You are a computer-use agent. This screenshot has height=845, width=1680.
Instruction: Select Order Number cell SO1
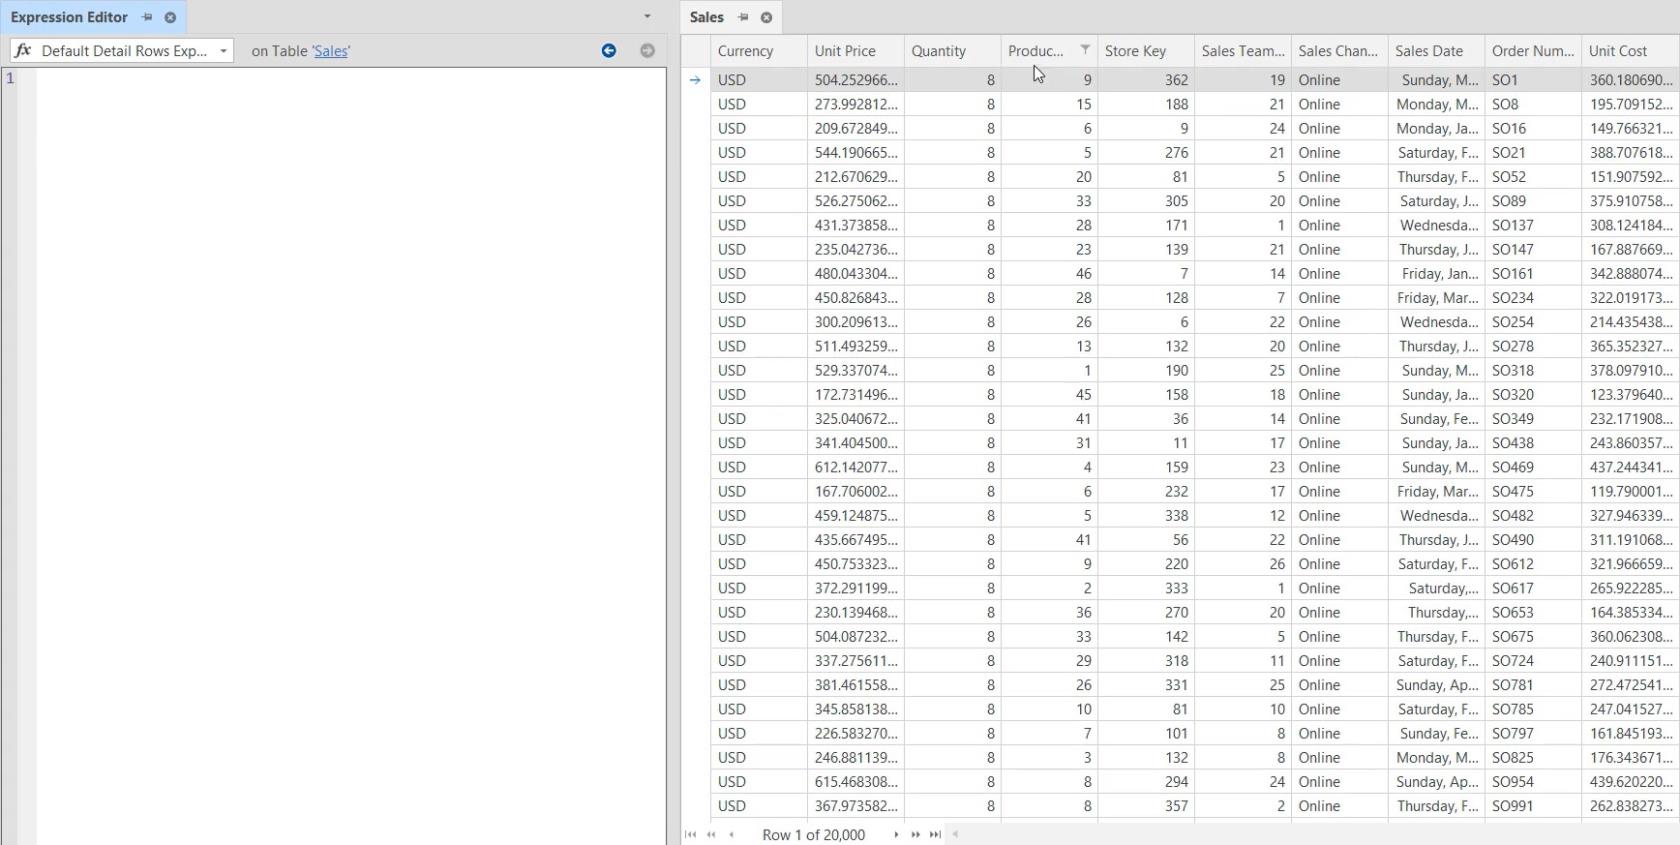tap(1533, 80)
